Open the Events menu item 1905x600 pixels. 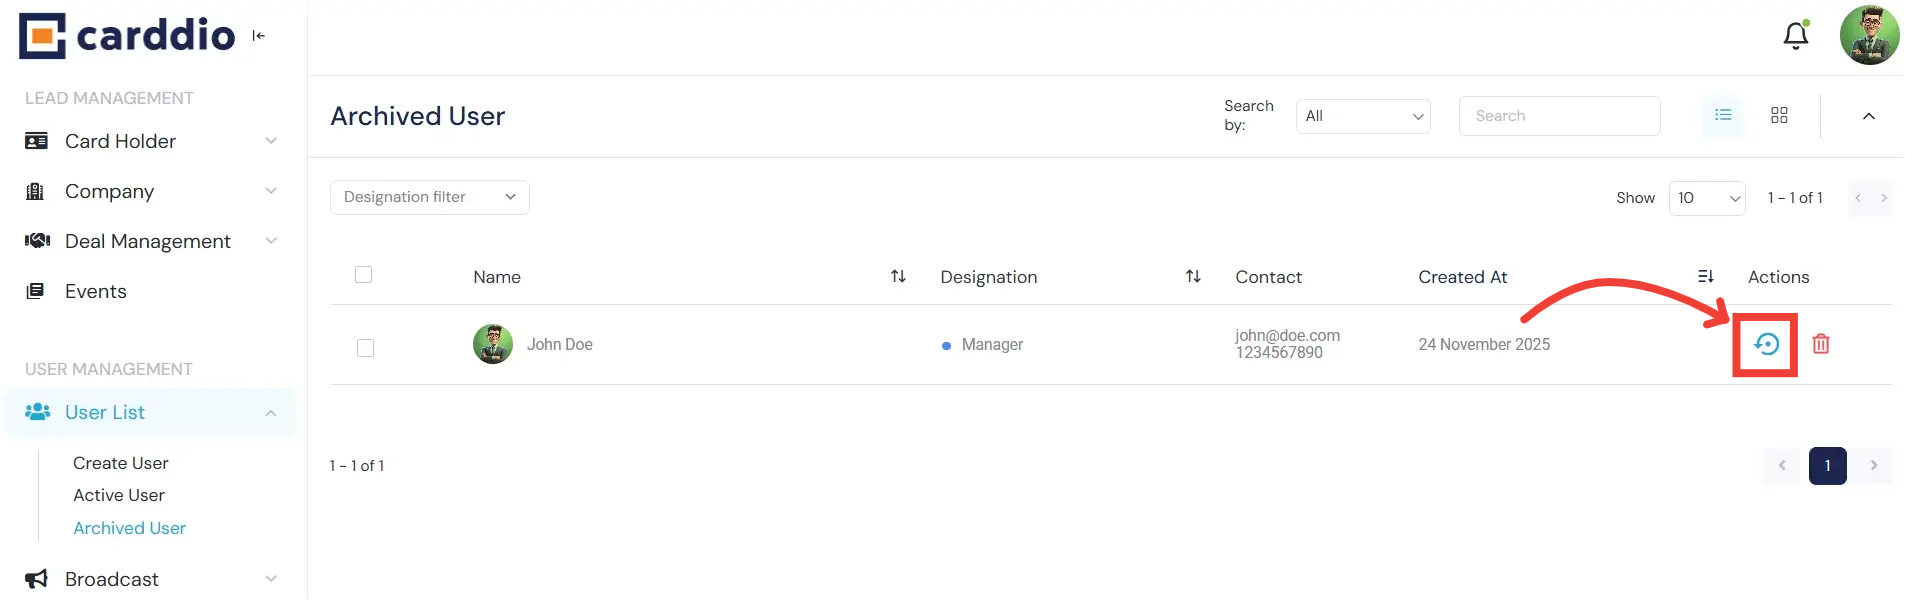click(x=96, y=291)
